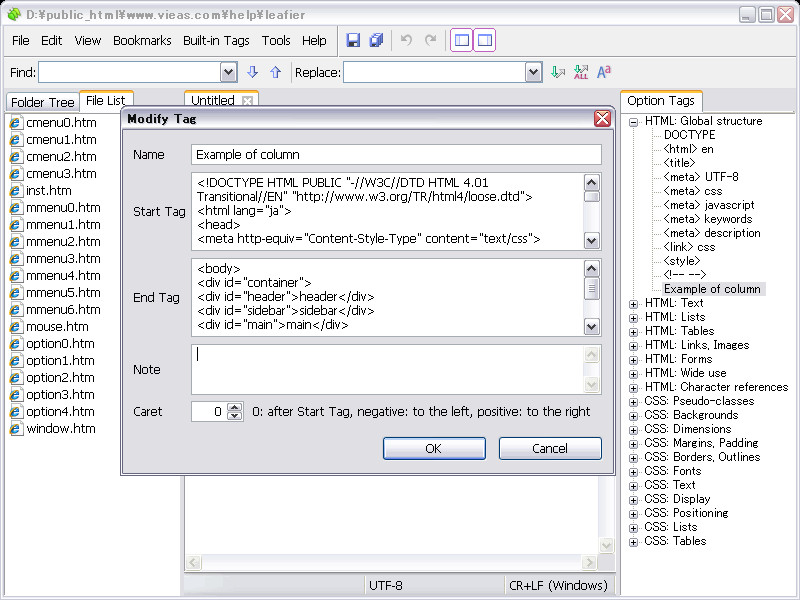
Task: Click the Save file toolbar icon
Action: (x=353, y=41)
